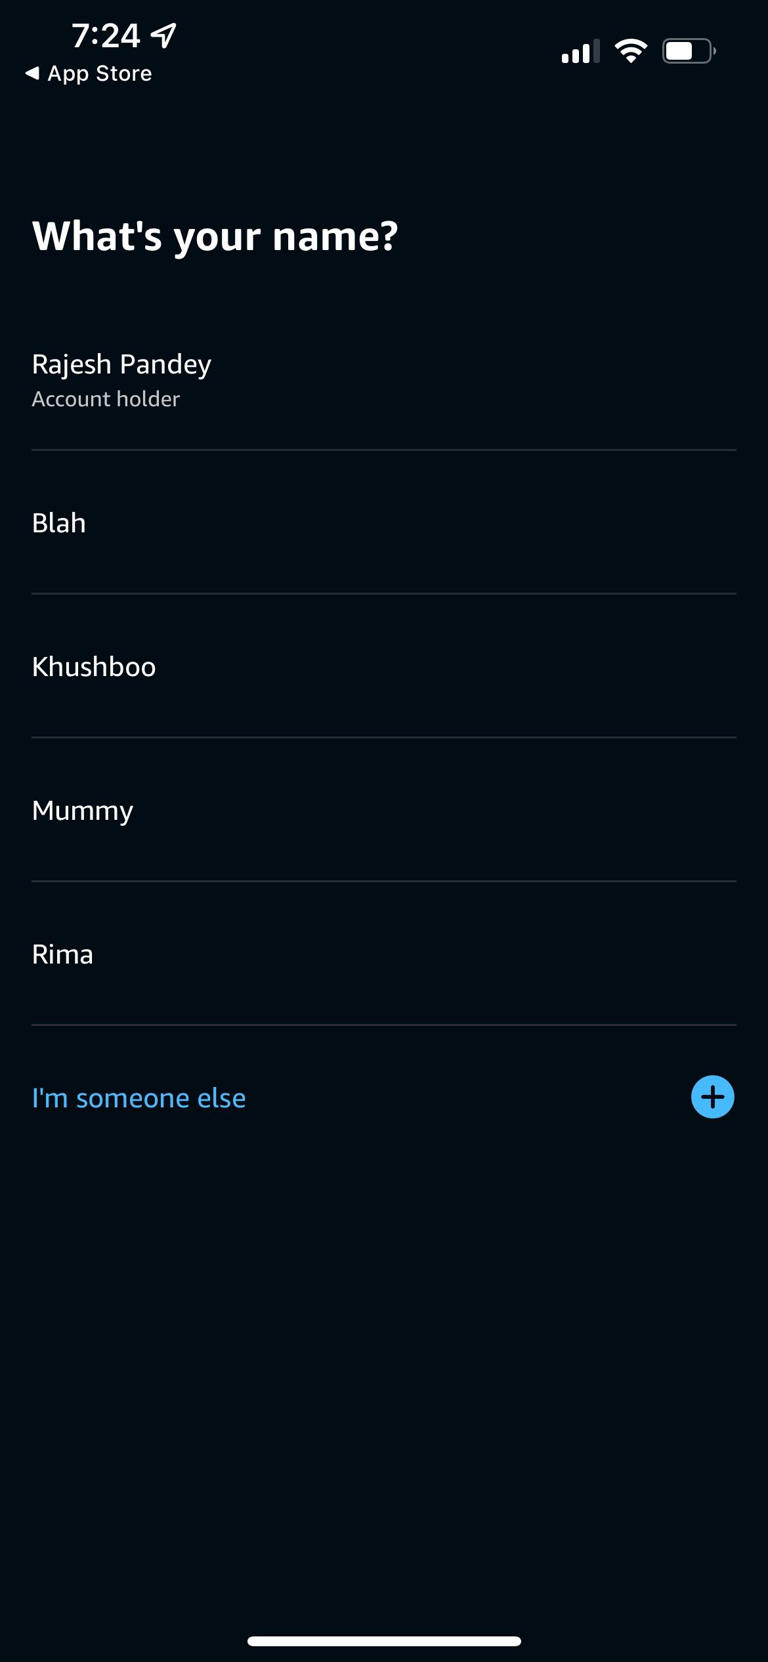Tap the "What's your name?" heading
Viewport: 768px width, 1662px height.
point(215,236)
